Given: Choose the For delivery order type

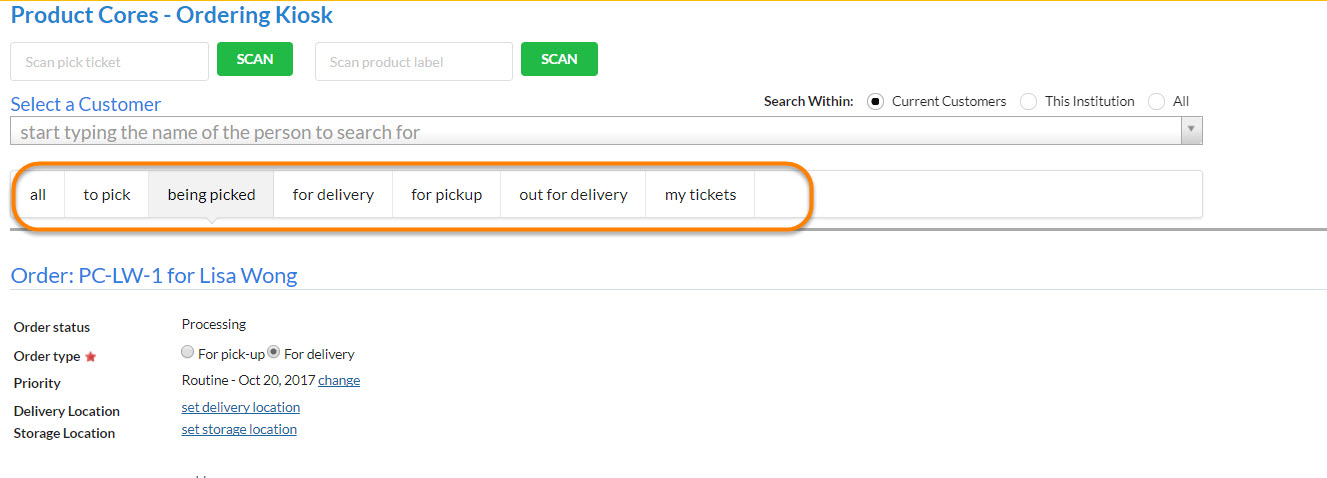Looking at the screenshot, I should click(x=273, y=353).
